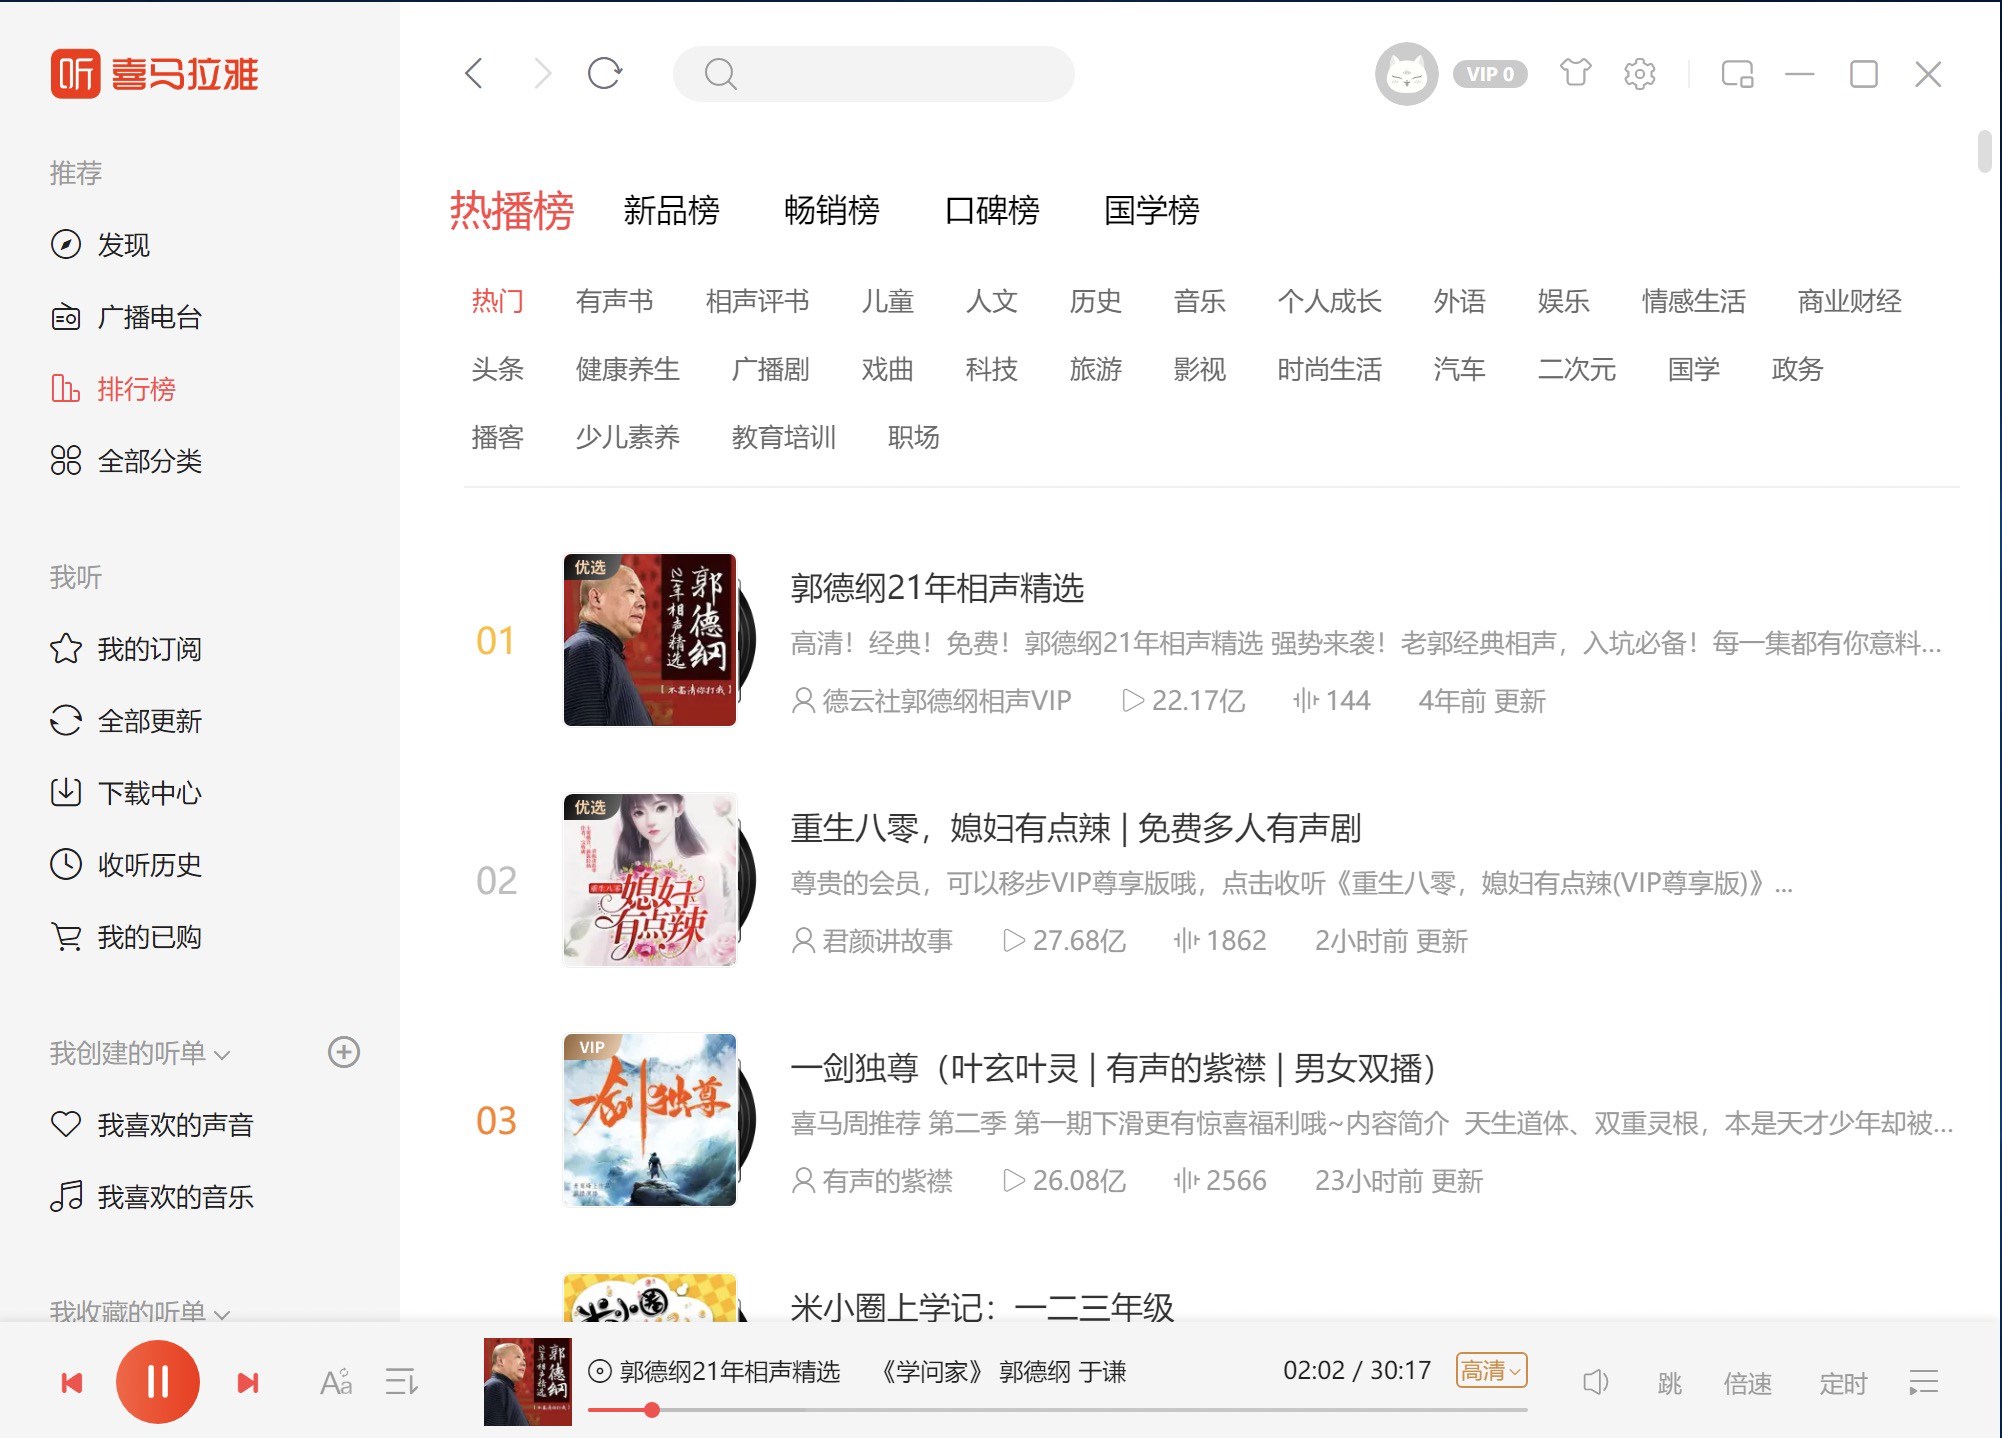
Task: Go to the previous track
Action: [72, 1383]
